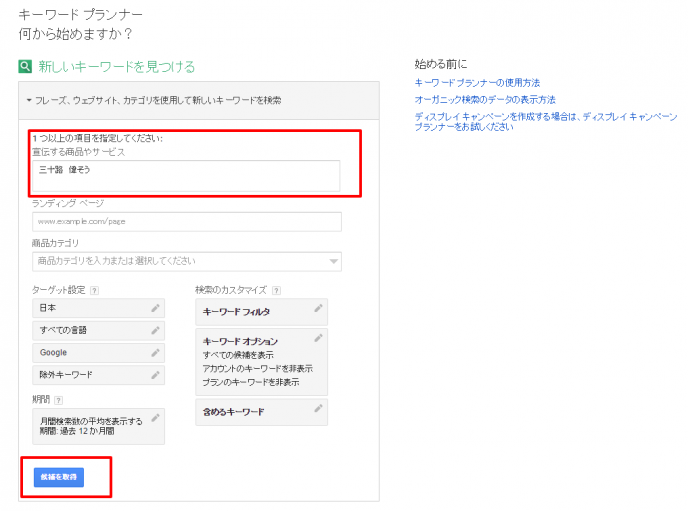Open オーガニック検索のデータの表示方法 link
The height and width of the screenshot is (511, 688).
[x=485, y=100]
